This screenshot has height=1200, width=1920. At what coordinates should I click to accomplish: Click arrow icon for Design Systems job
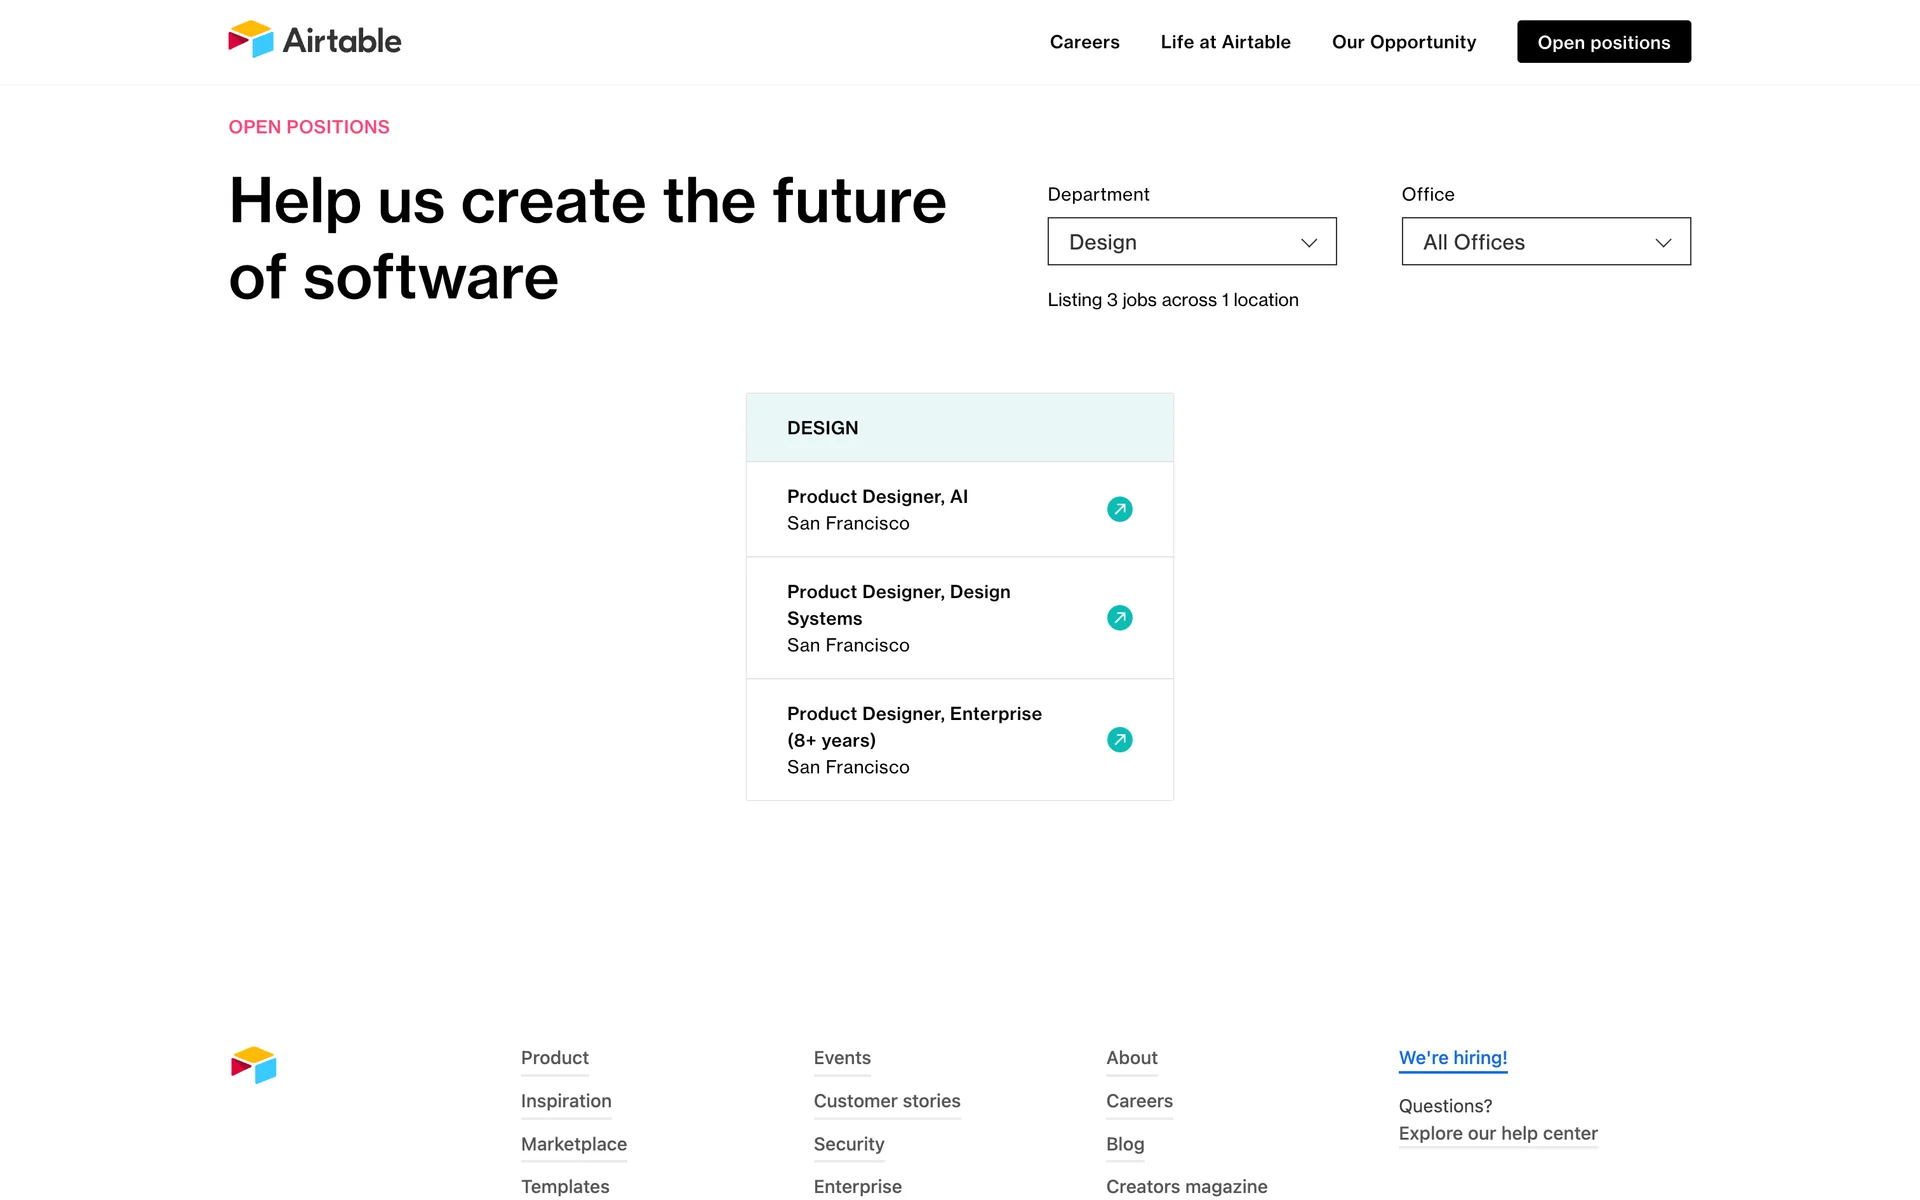[x=1119, y=618]
